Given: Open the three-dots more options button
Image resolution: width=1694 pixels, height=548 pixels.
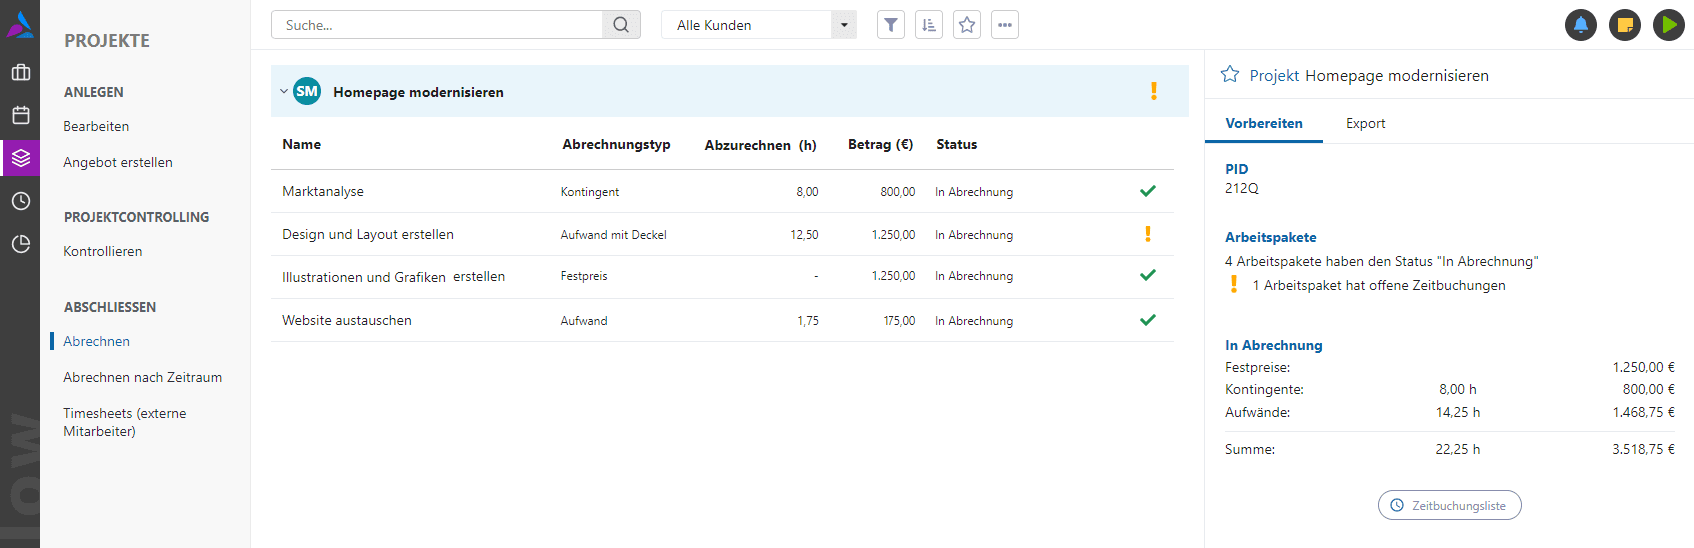Looking at the screenshot, I should click(x=1004, y=25).
